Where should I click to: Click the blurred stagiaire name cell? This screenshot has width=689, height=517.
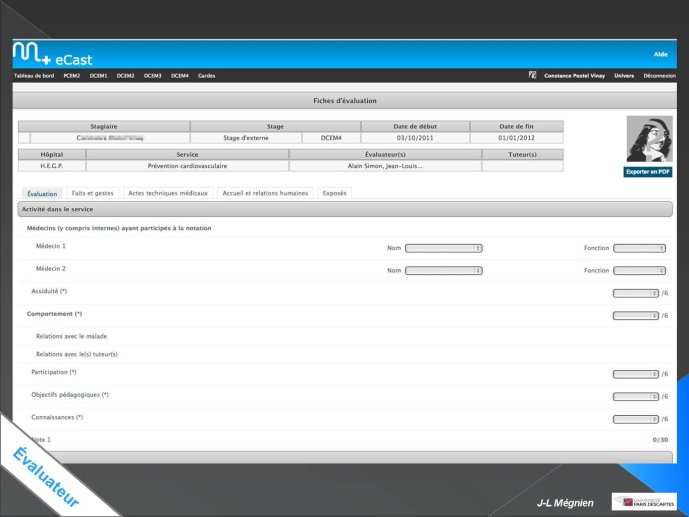(x=110, y=138)
